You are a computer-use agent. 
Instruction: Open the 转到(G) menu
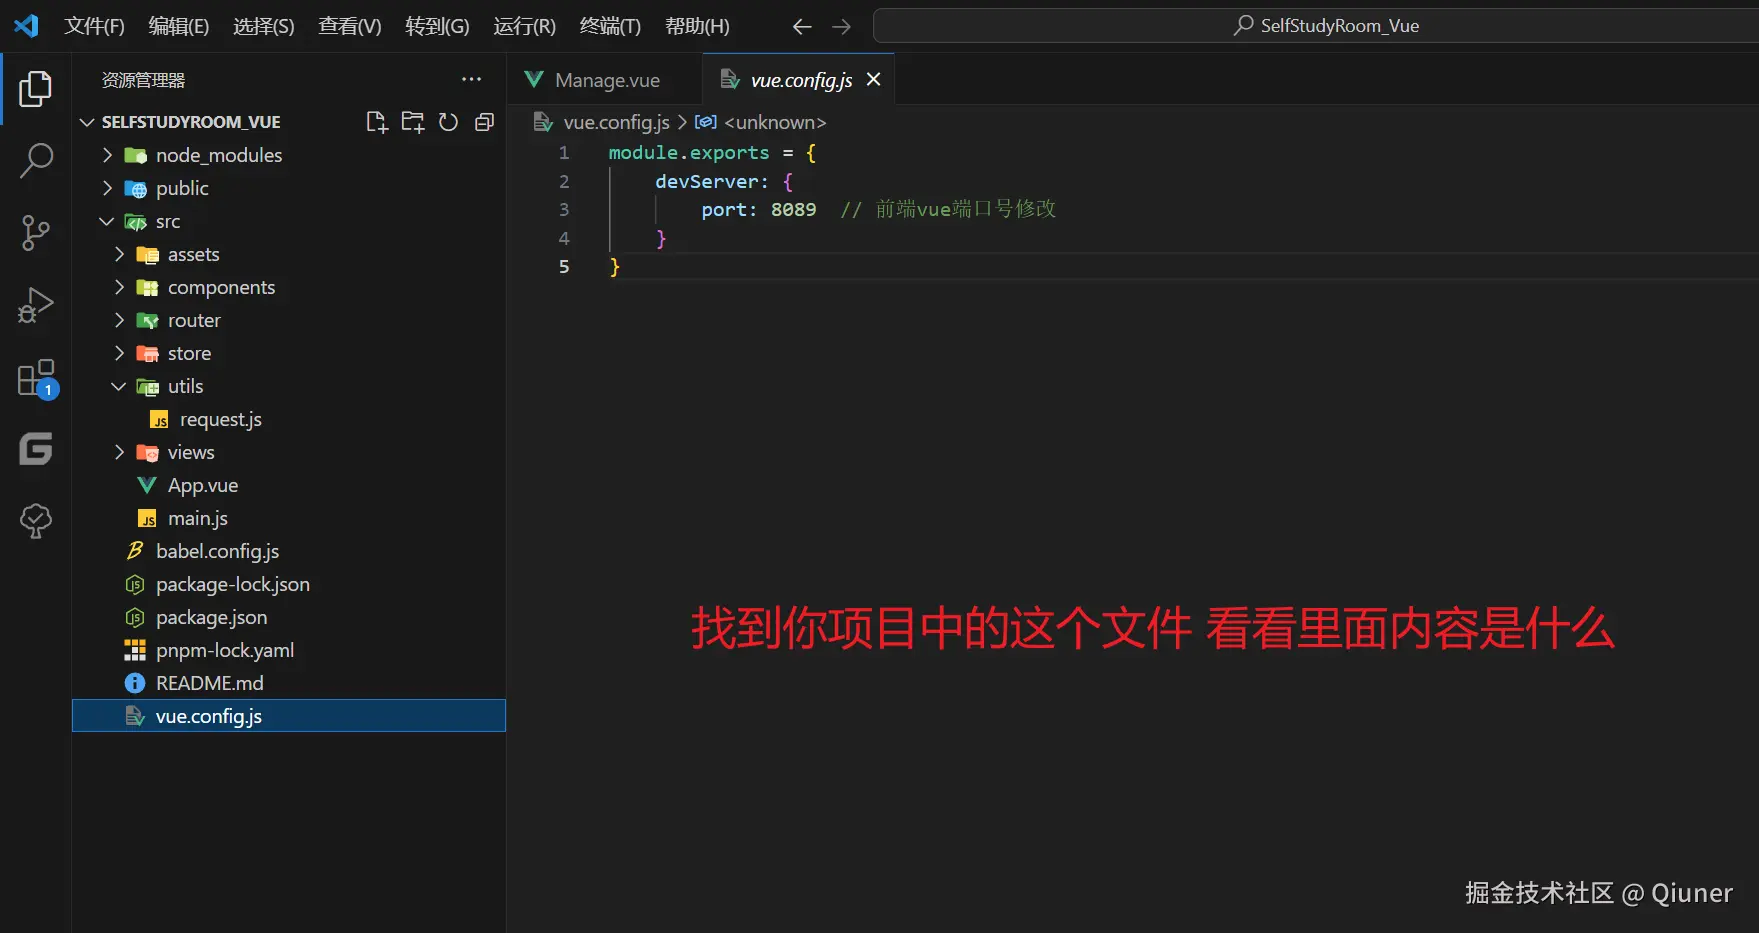tap(437, 26)
